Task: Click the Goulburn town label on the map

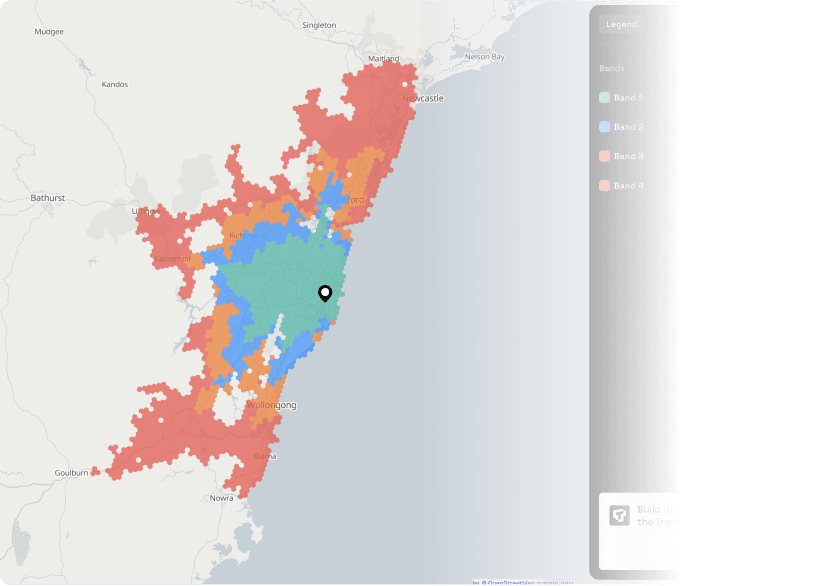Action: click(x=71, y=474)
